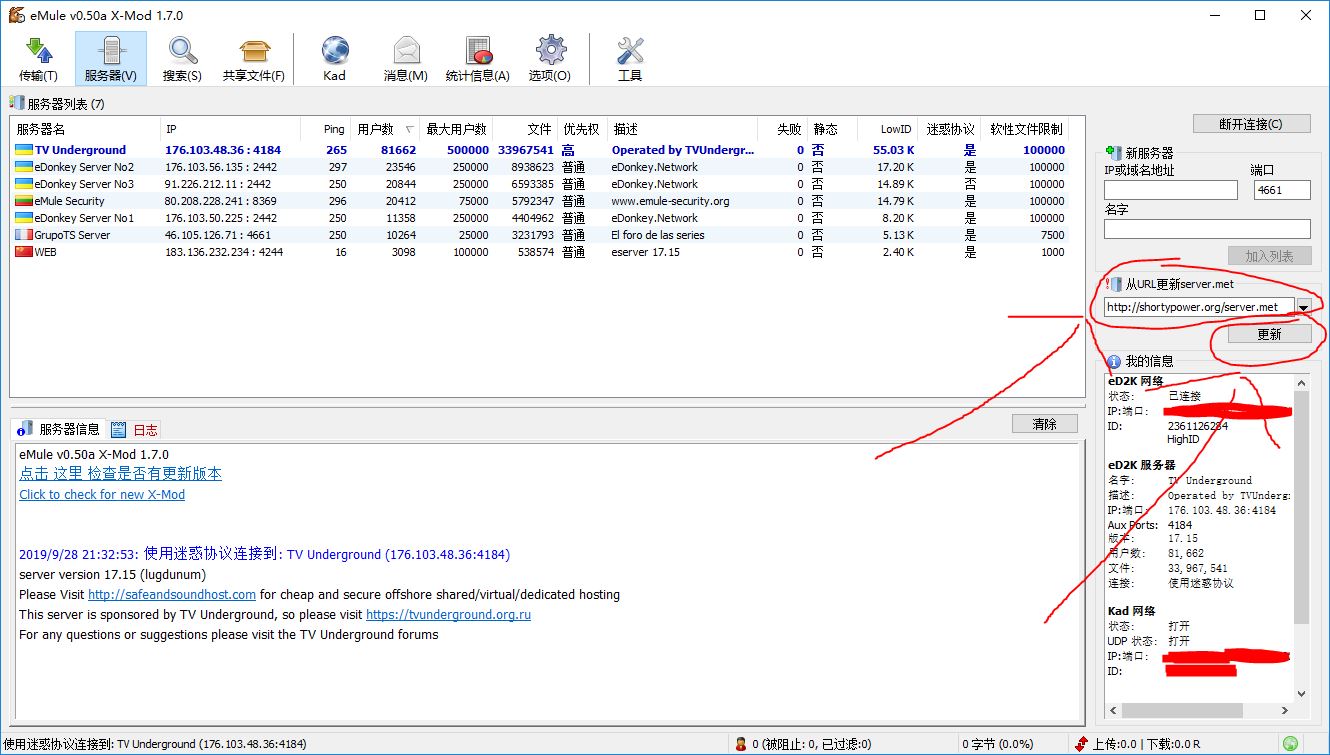Click the green connection globe in status bar

[x=1291, y=744]
